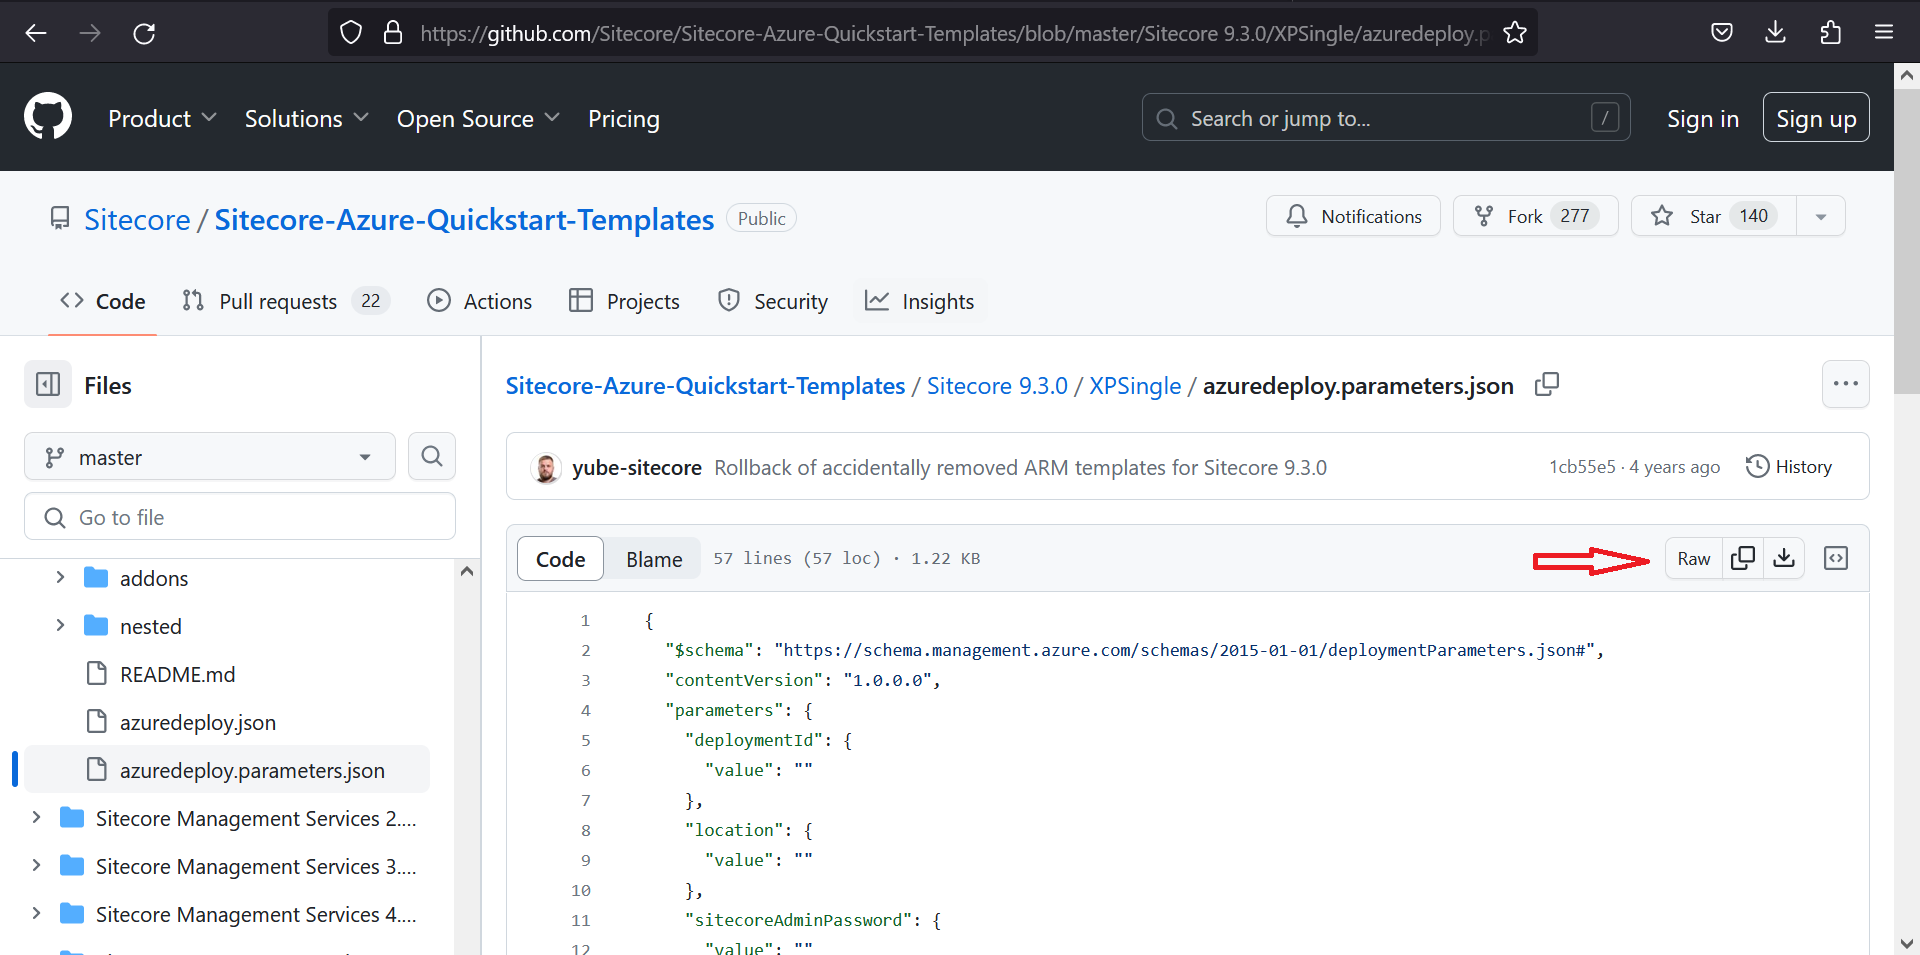The width and height of the screenshot is (1920, 955).
Task: Open the Actions tab
Action: coord(480,301)
